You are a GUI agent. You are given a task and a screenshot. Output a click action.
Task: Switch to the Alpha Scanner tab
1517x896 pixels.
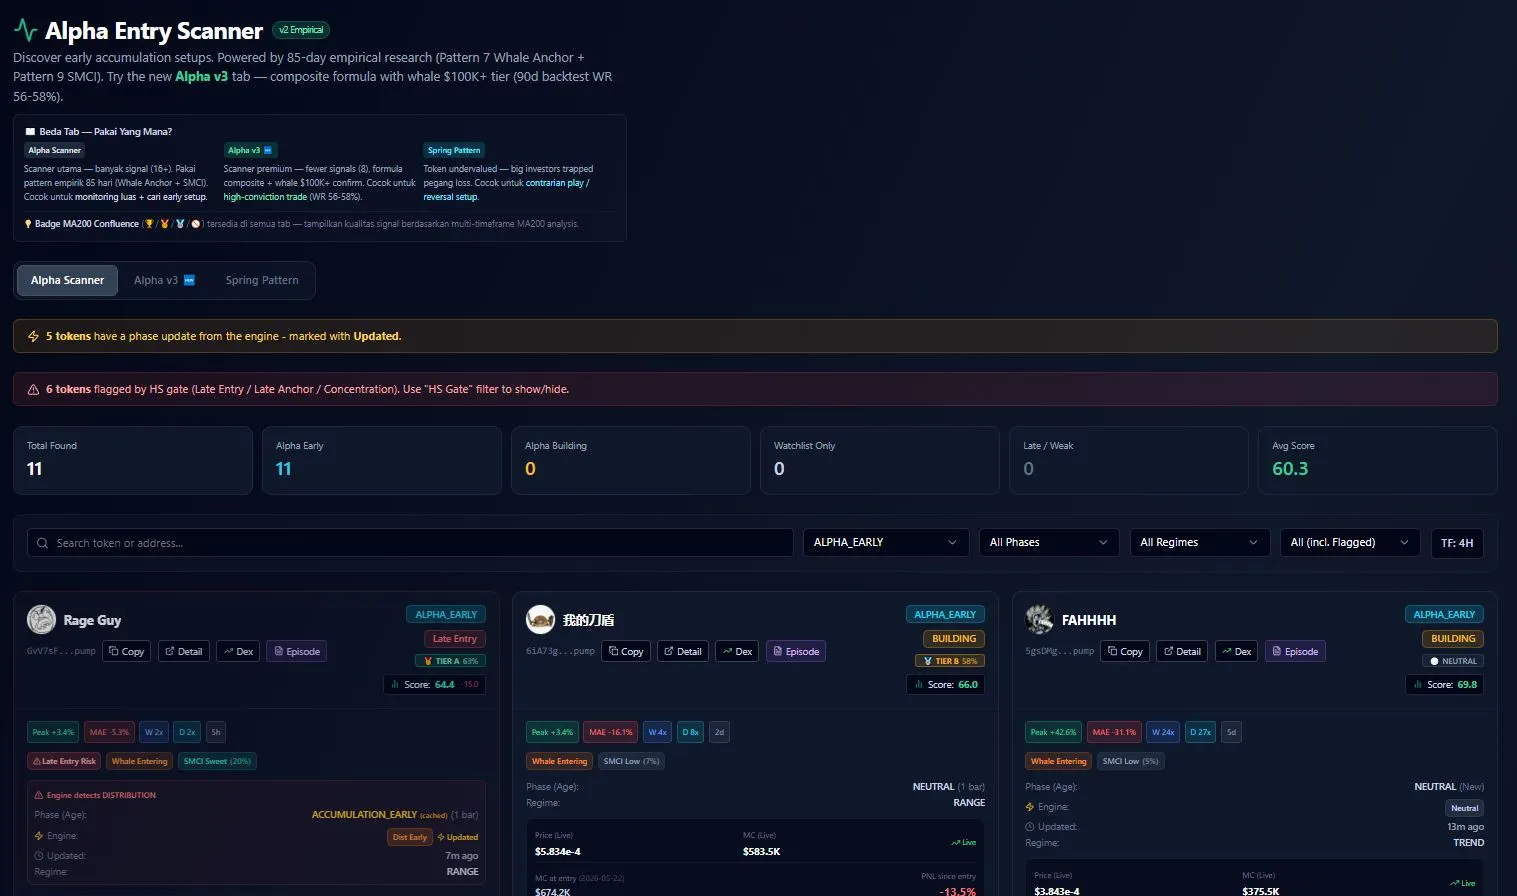[67, 280]
